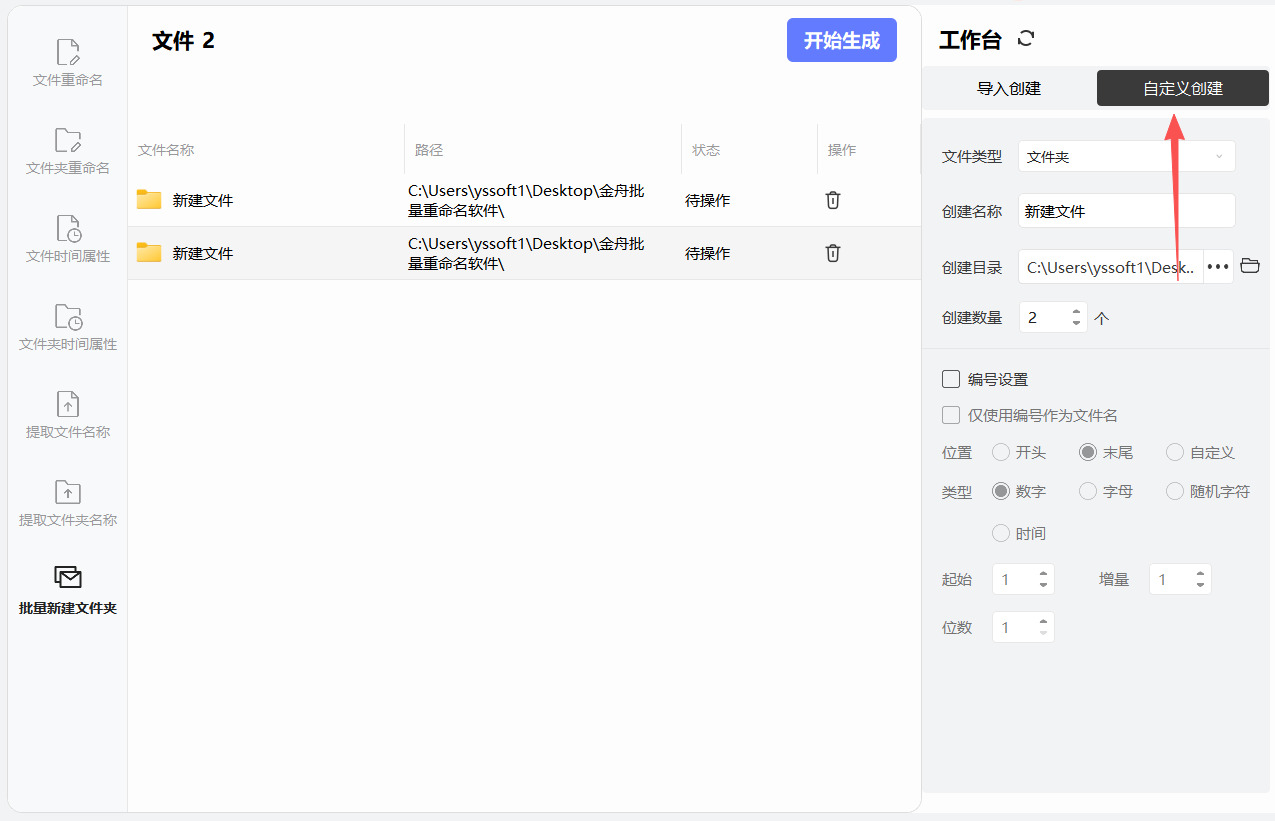Click the 新建文件 name in the first row
This screenshot has height=821, width=1275.
pyautogui.click(x=203, y=200)
